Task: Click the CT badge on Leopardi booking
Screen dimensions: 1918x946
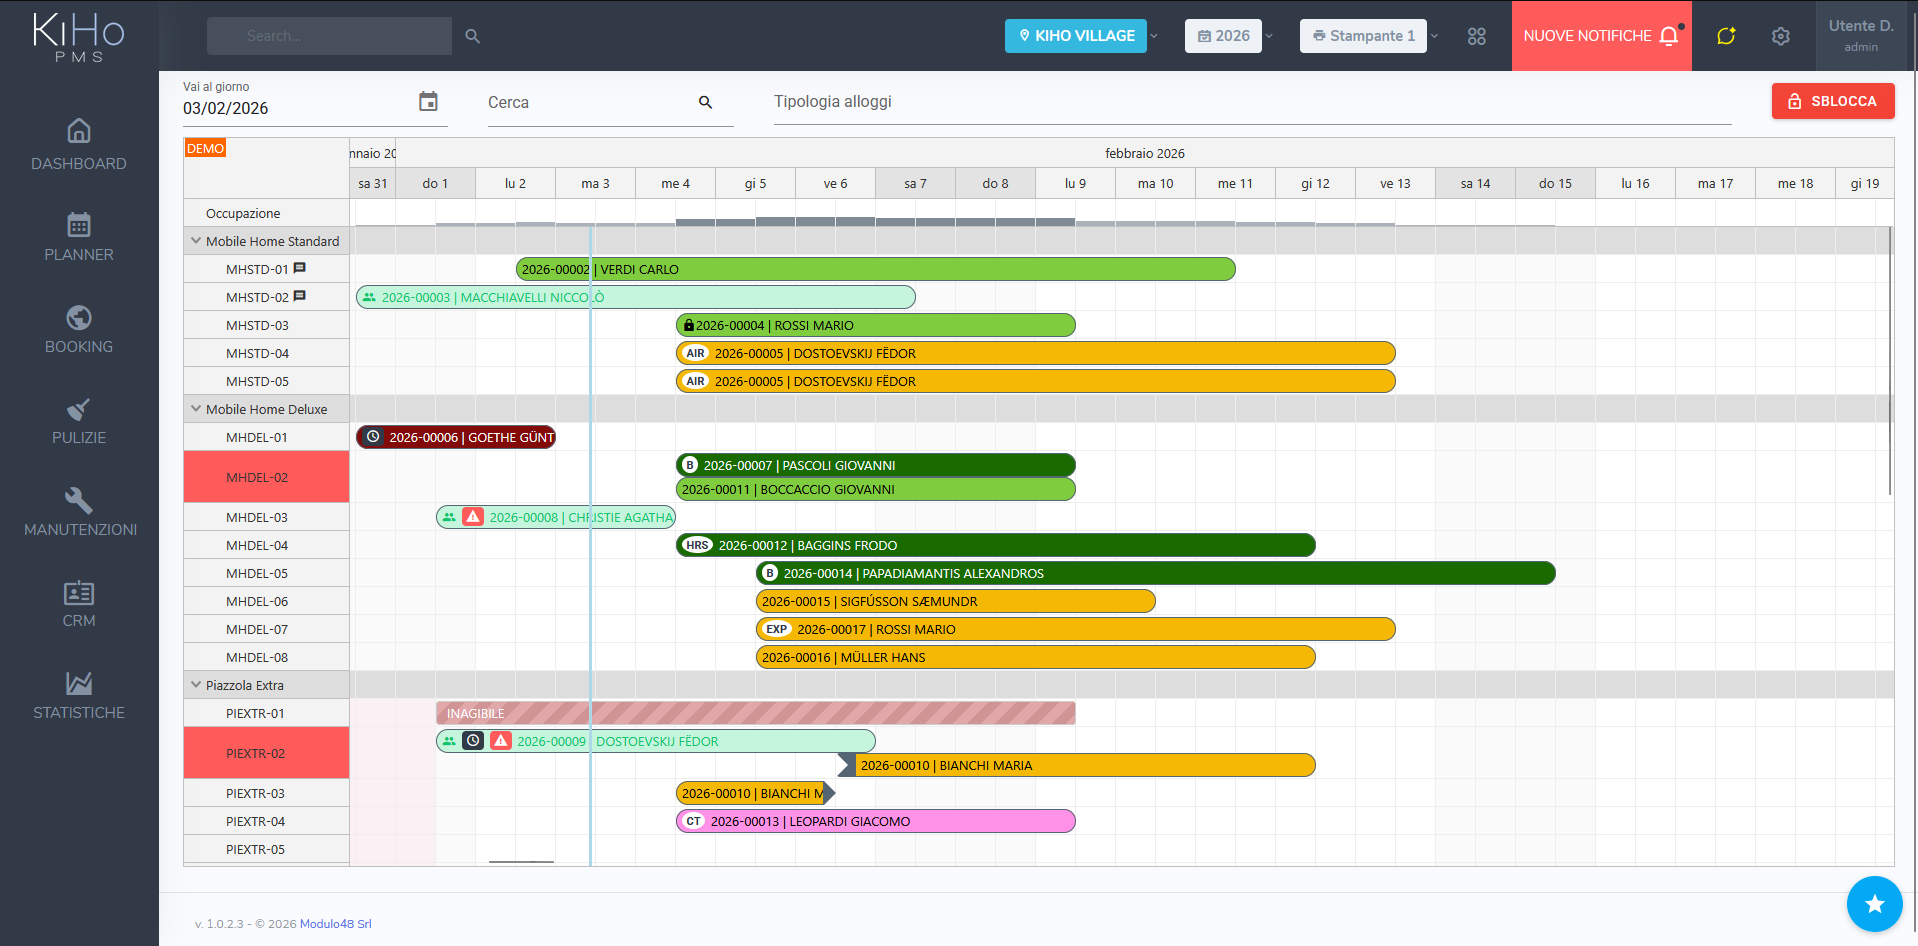Action: click(694, 821)
